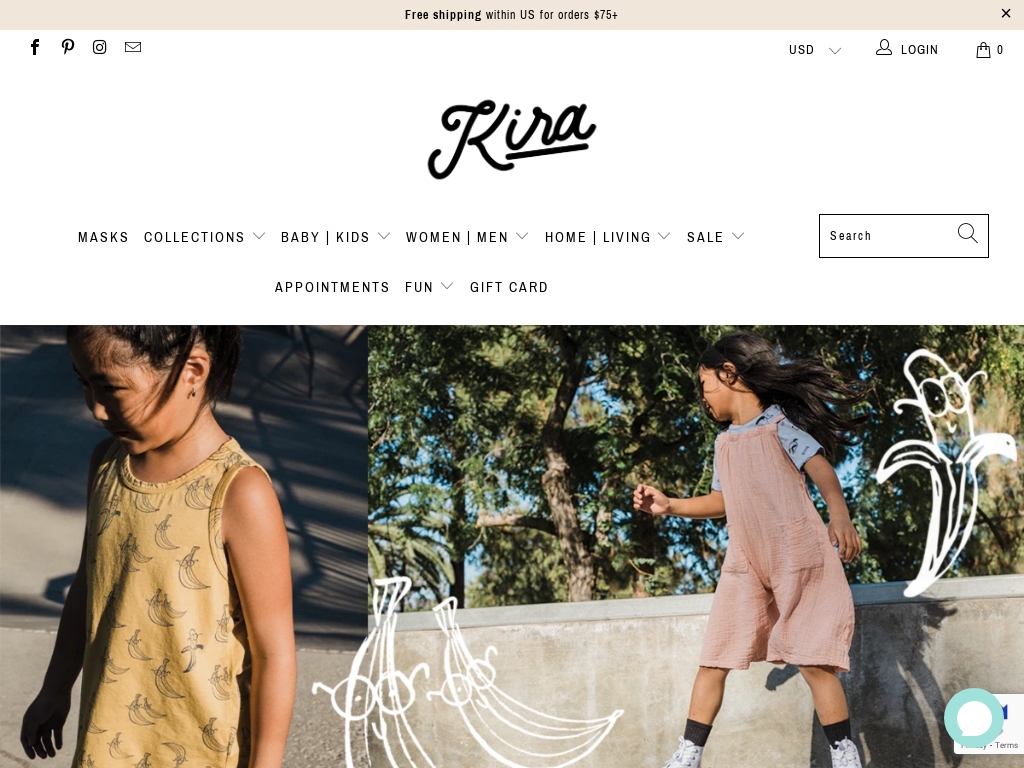Open the Appointments menu item
This screenshot has height=768, width=1024.
point(332,287)
